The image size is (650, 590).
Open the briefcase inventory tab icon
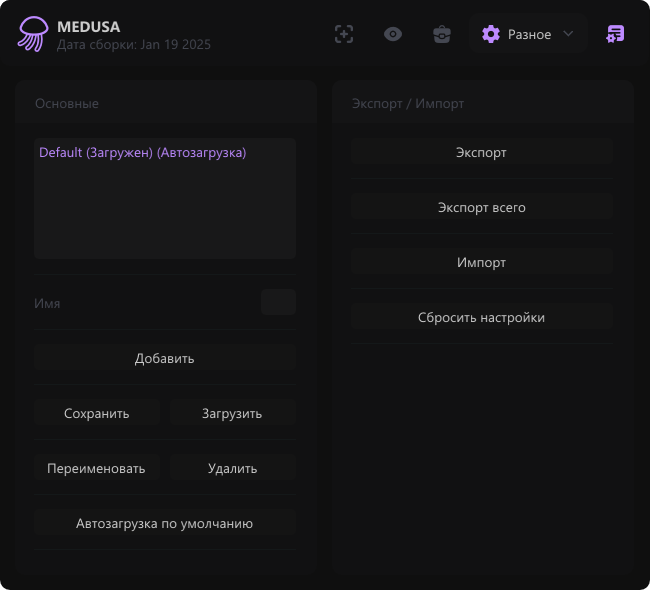442,34
